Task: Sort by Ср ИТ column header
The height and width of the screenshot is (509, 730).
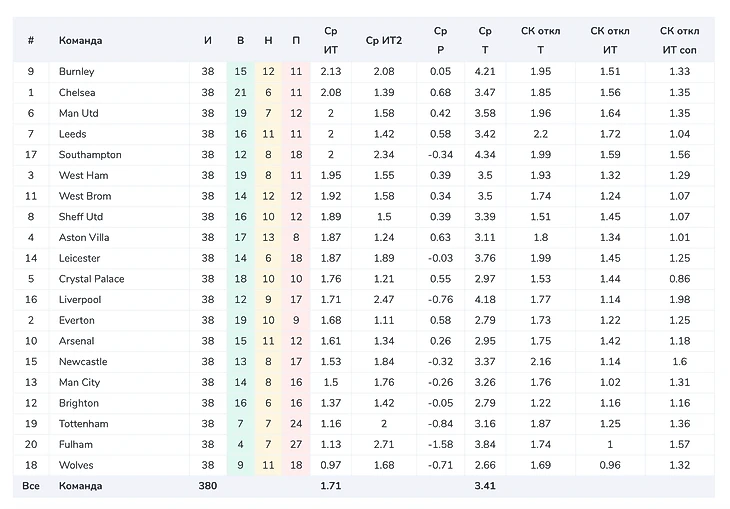Action: coord(331,40)
